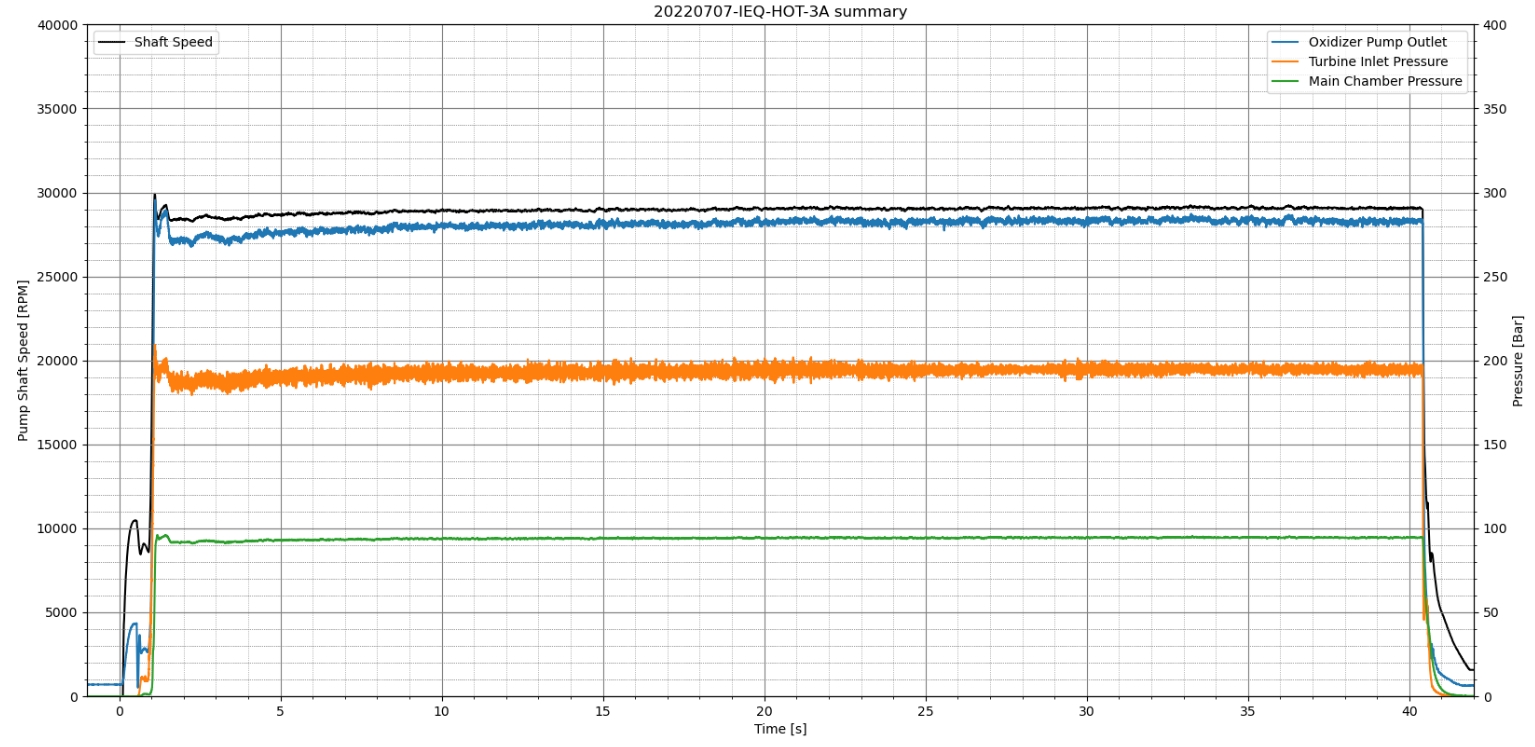
Task: Click the 50 tick on the pressure axis
Action: (1490, 613)
